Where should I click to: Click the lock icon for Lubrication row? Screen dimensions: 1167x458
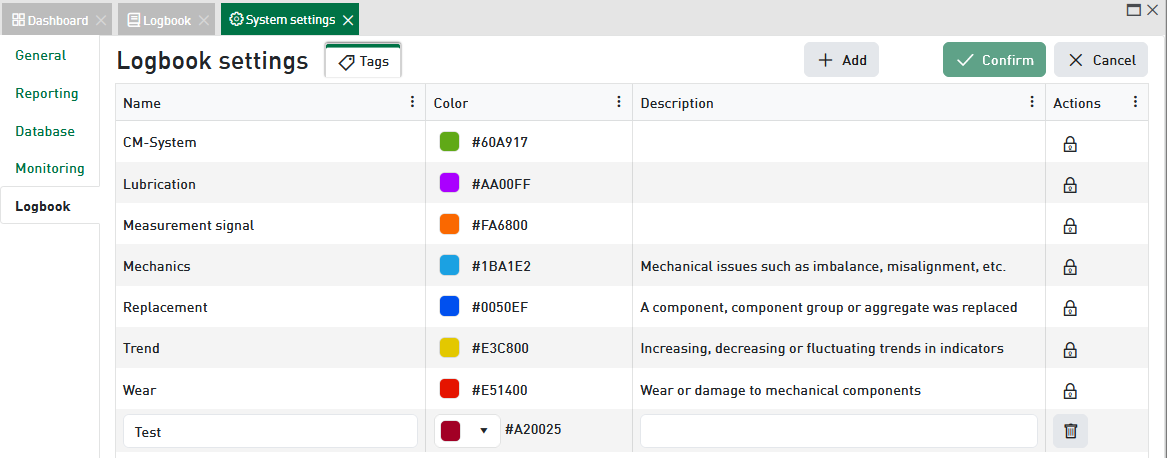1069,185
